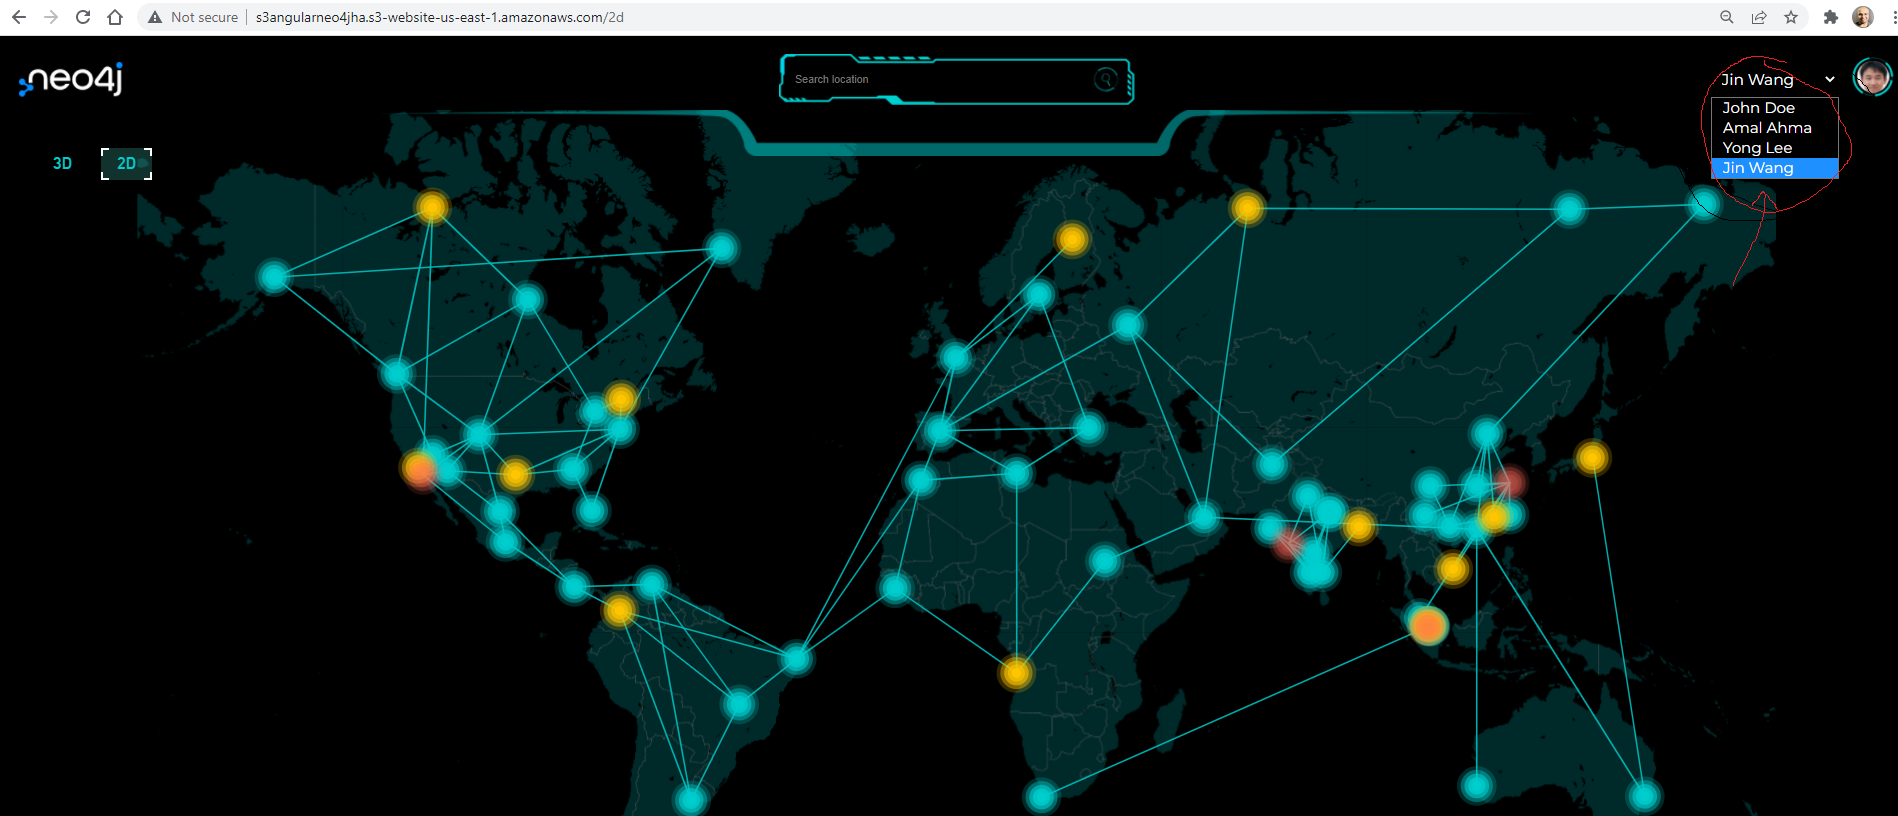Select the yellow node east of Japan

tap(1592, 458)
